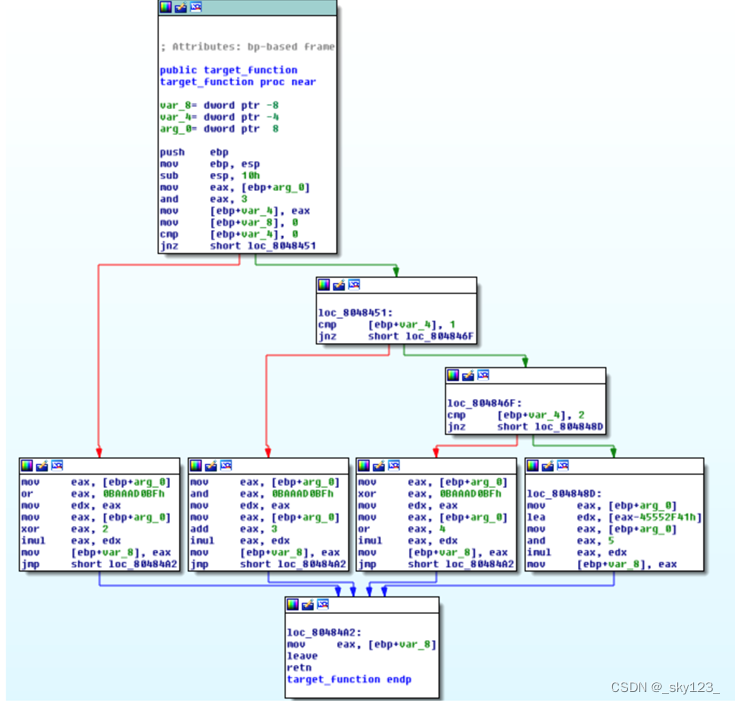Image resolution: width=735 pixels, height=704 pixels.
Task: Click node color icon on 'or eax, 4' block
Action: coord(364,466)
